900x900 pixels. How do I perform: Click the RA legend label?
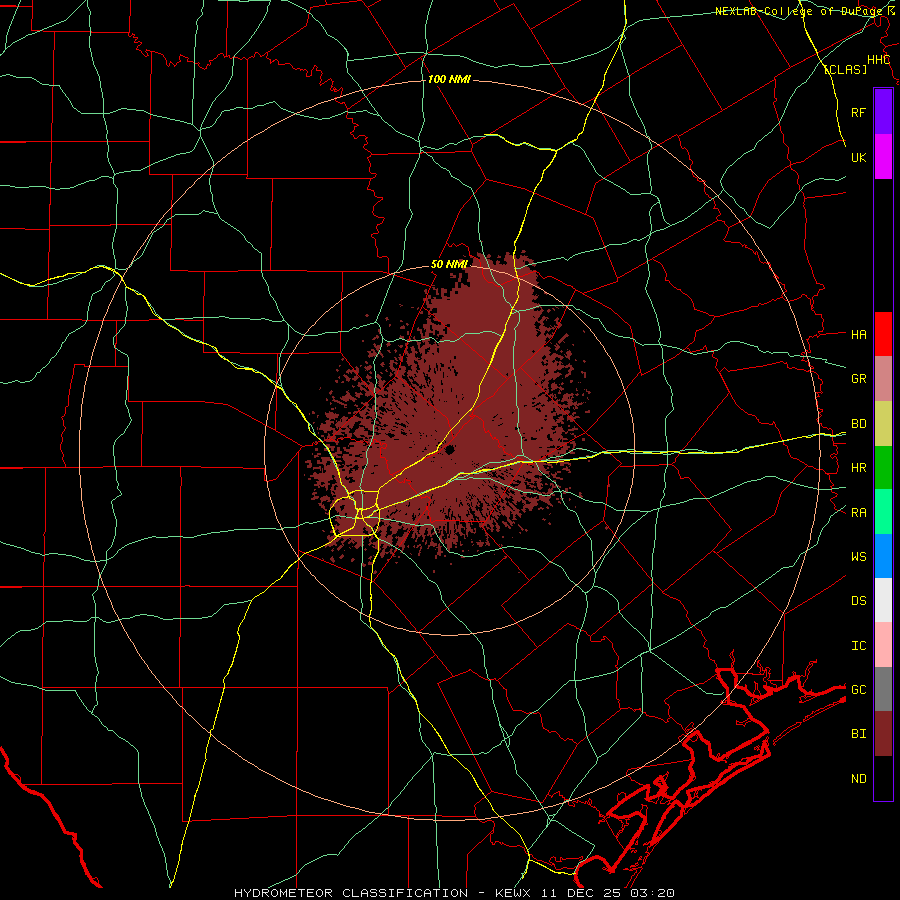[858, 513]
